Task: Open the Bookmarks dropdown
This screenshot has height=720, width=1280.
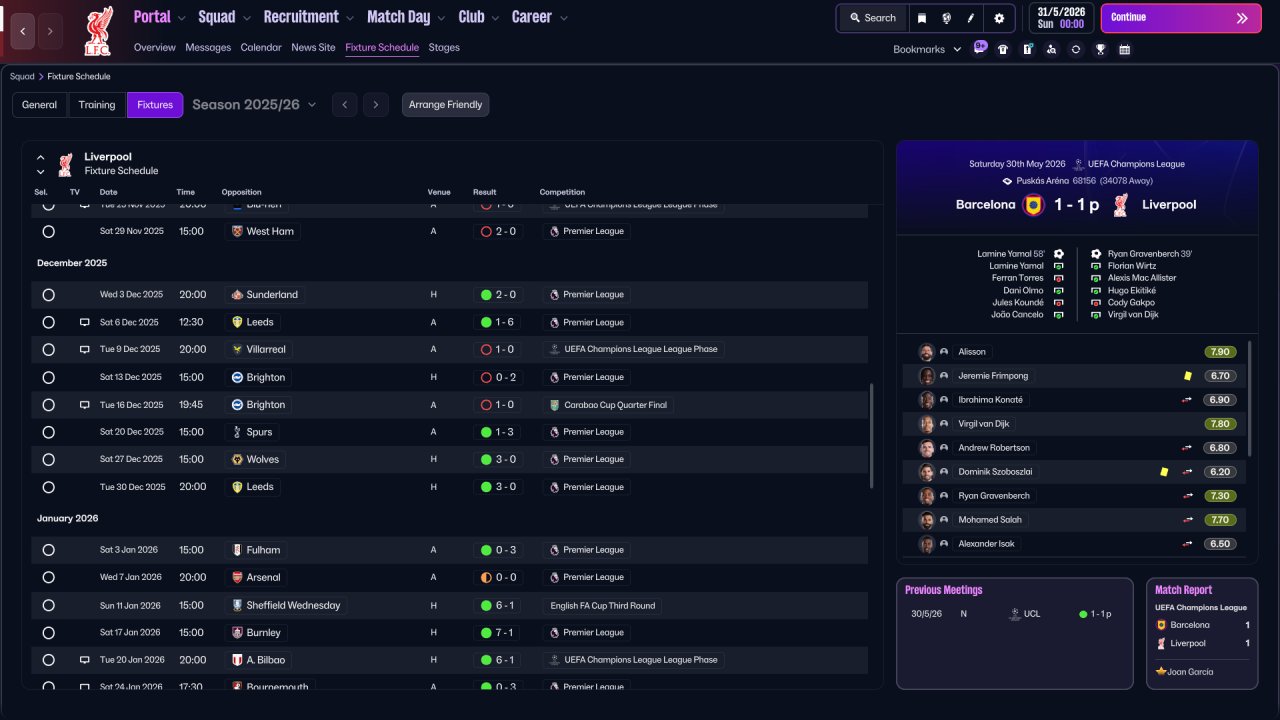Action: pos(927,49)
